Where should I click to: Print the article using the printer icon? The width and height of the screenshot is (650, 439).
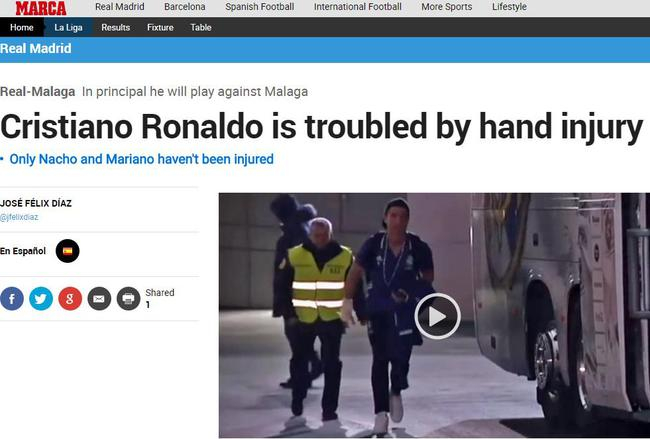point(129,298)
